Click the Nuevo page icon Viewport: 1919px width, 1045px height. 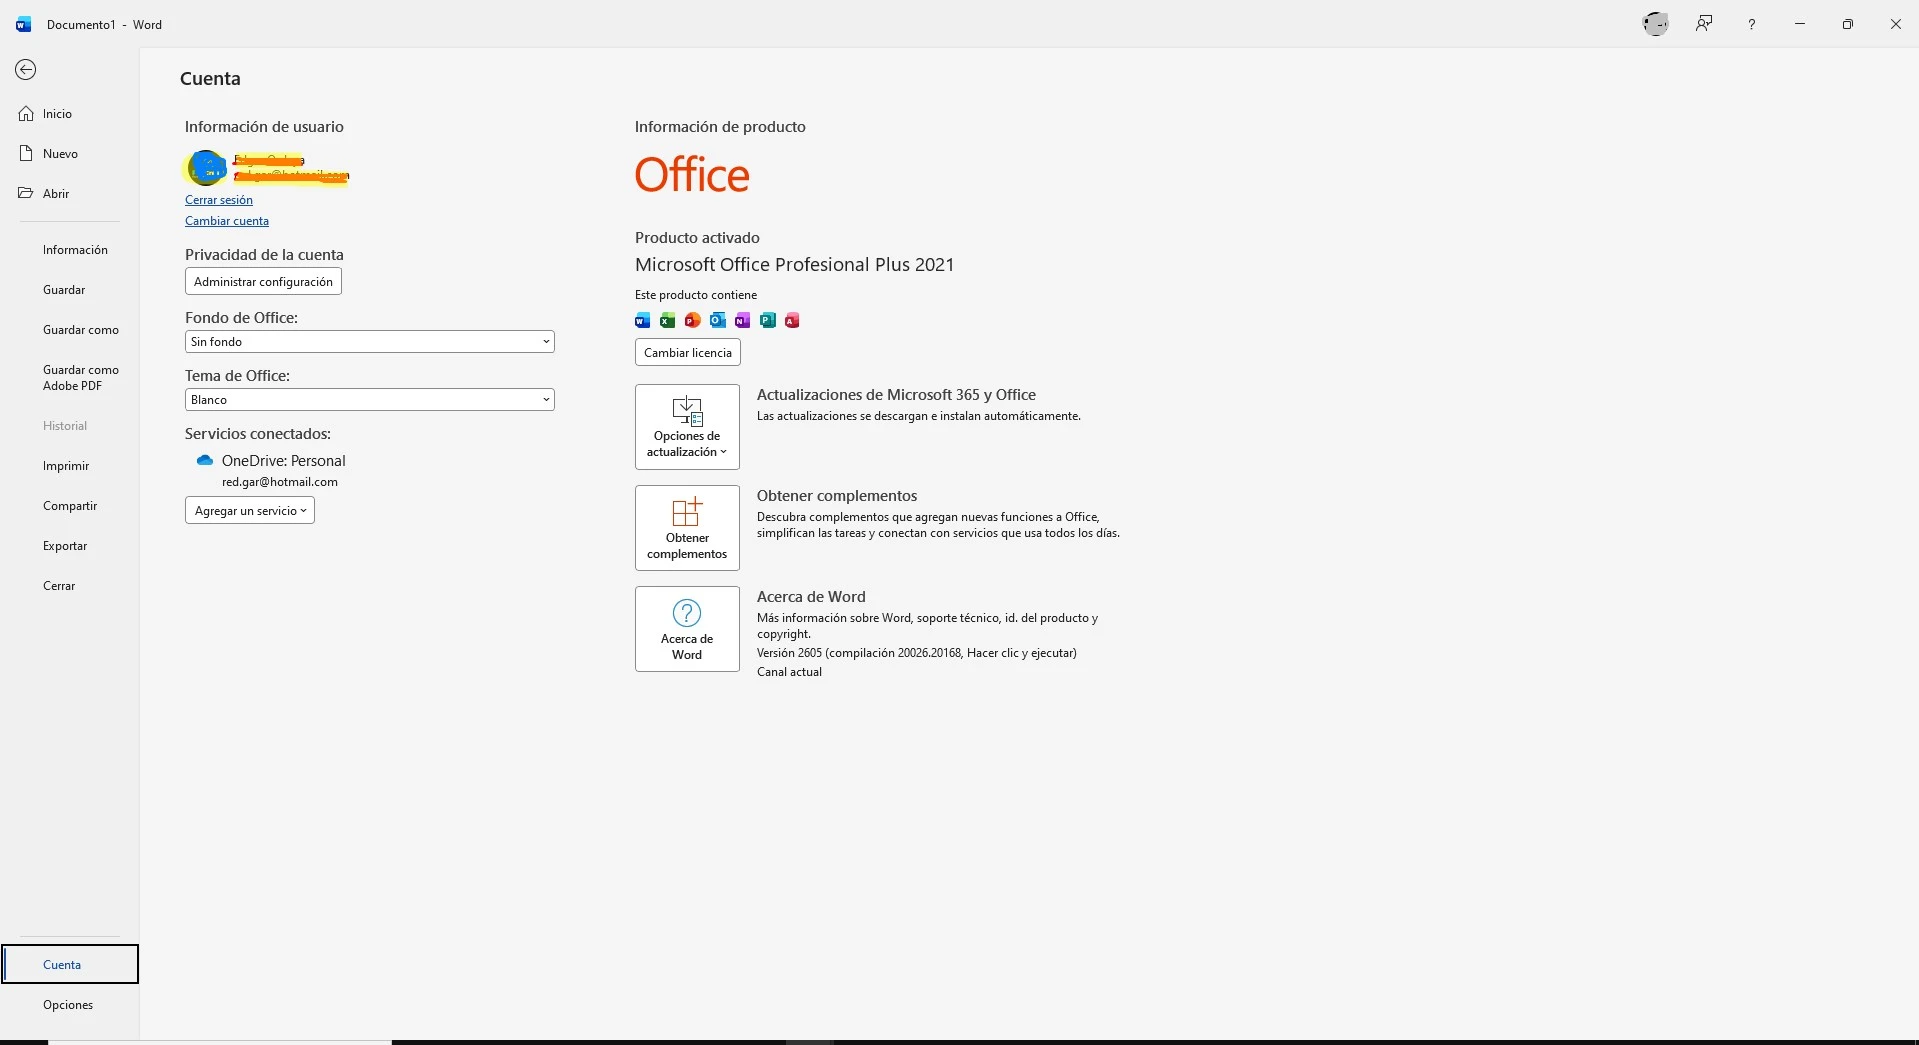click(26, 154)
